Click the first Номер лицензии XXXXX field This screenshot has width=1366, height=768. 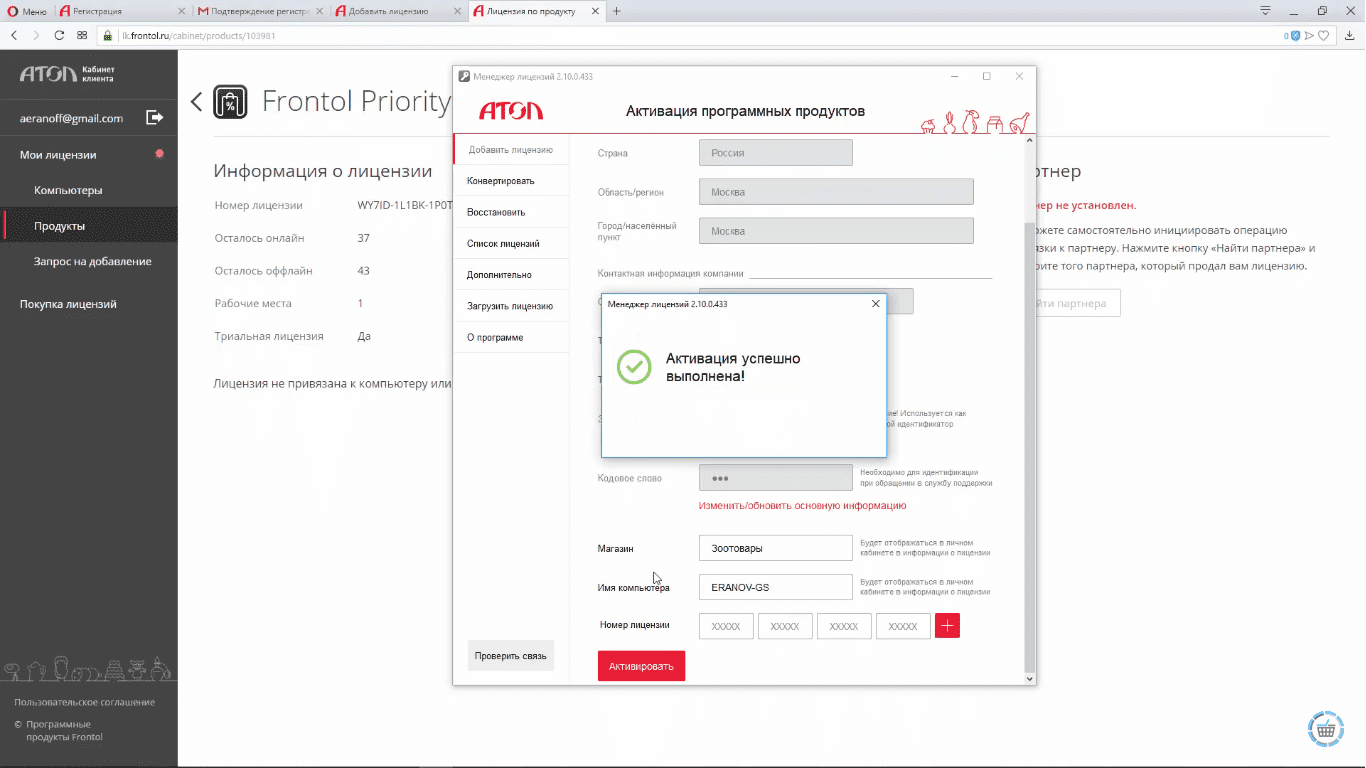[726, 626]
